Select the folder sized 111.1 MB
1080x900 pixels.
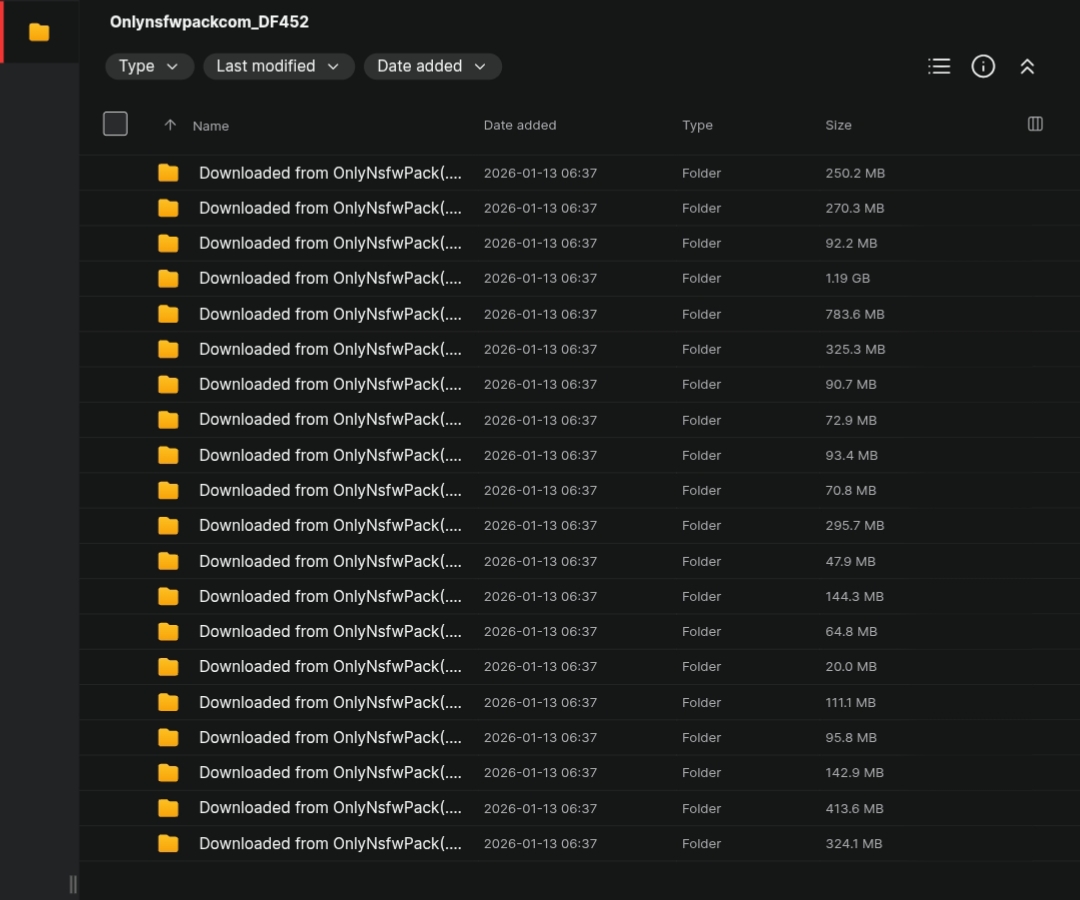[579, 702]
